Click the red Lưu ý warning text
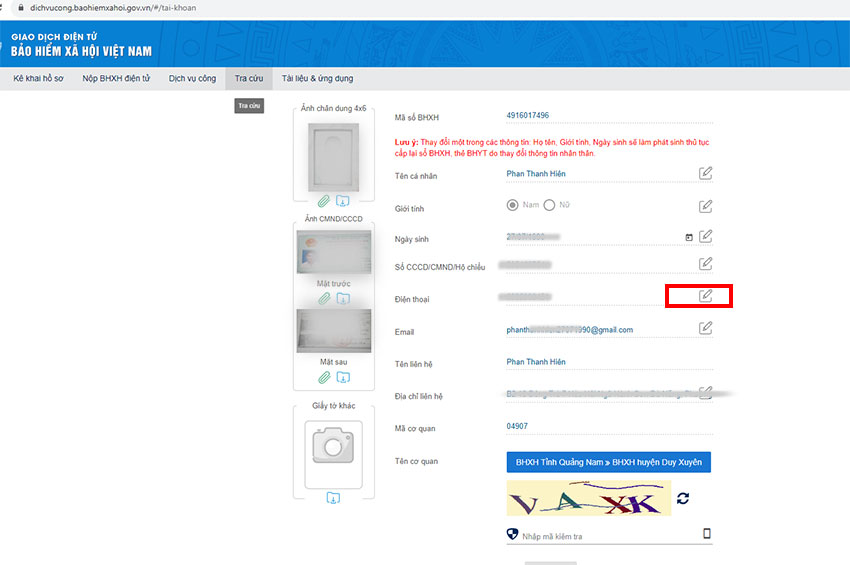The width and height of the screenshot is (850, 565). click(552, 147)
